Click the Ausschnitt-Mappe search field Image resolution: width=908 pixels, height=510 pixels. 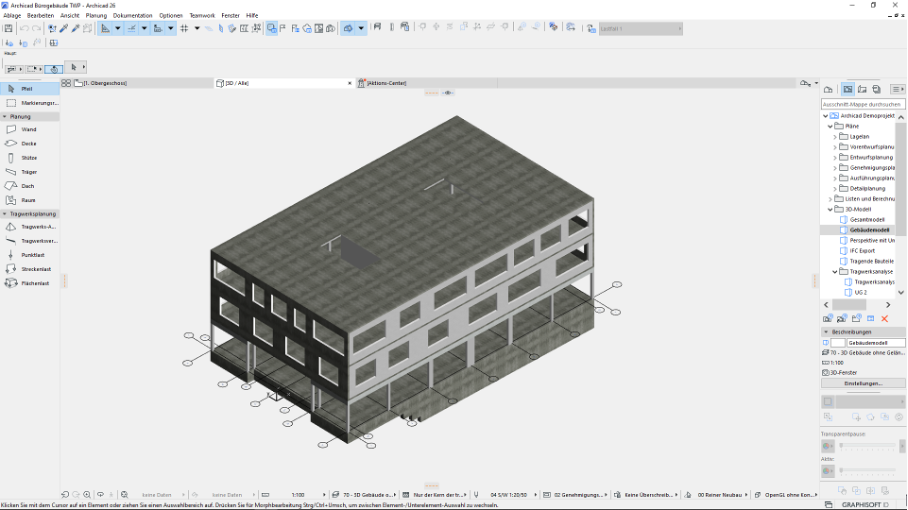(x=862, y=104)
